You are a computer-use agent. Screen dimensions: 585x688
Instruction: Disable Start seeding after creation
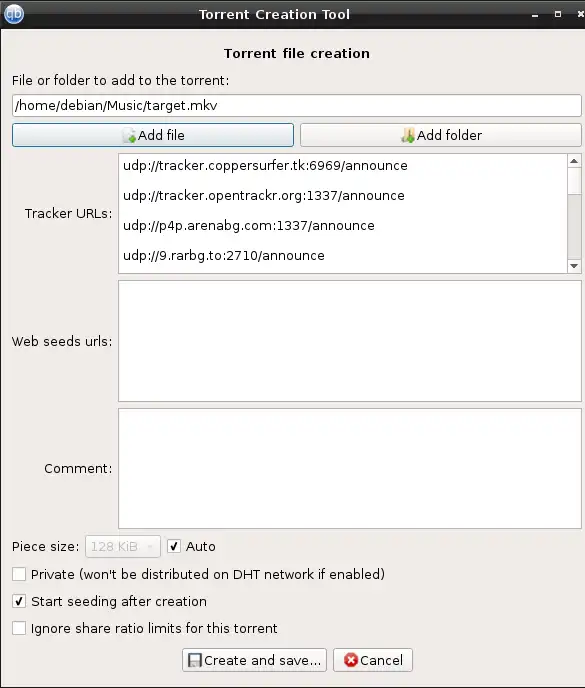pos(19,601)
